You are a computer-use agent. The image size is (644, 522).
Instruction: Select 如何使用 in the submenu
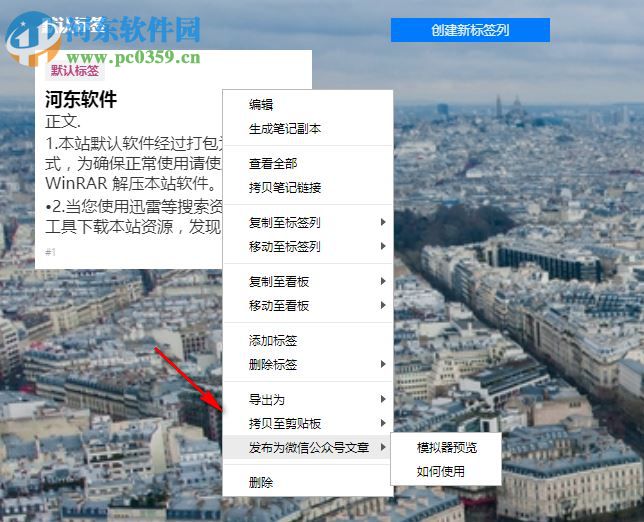446,471
